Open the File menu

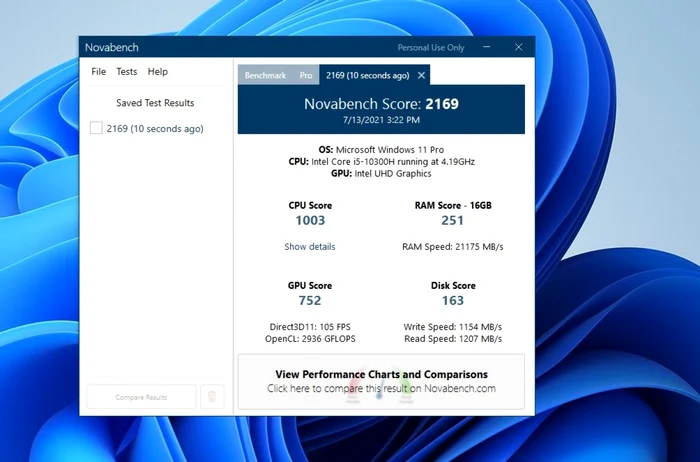pyautogui.click(x=98, y=71)
